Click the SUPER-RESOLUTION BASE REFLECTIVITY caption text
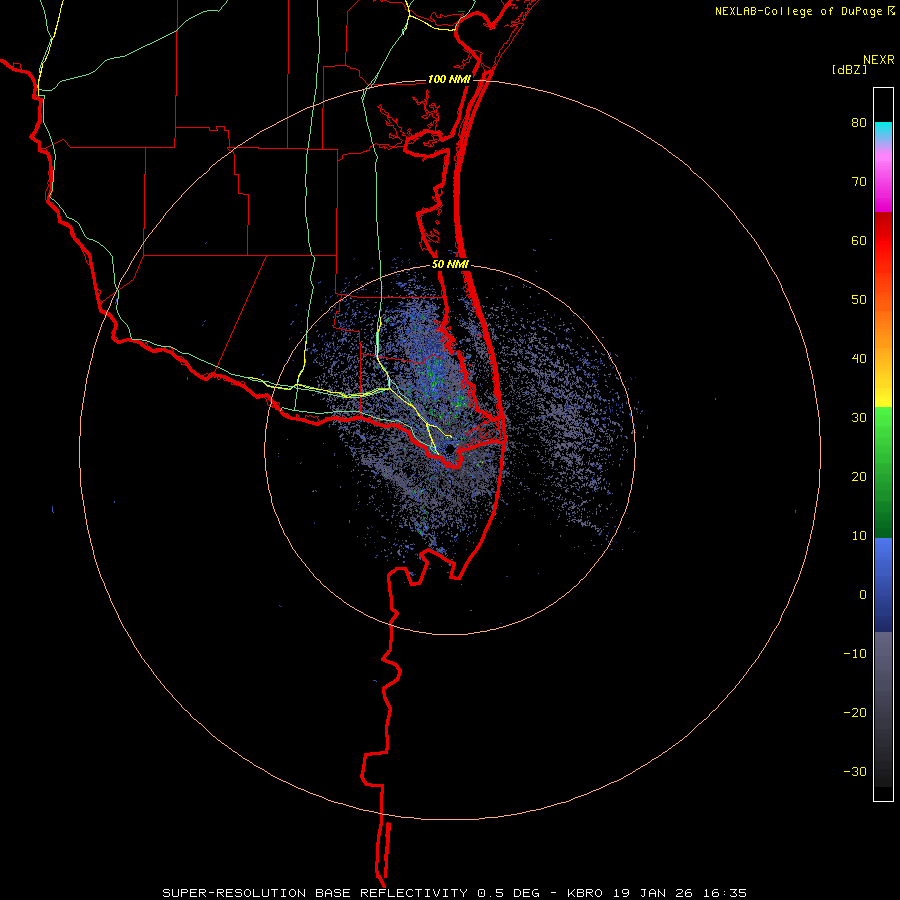The width and height of the screenshot is (900, 900). (315, 893)
